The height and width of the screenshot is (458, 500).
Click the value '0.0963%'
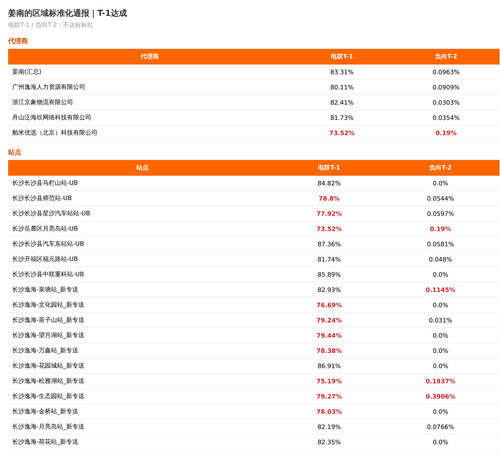tap(446, 72)
